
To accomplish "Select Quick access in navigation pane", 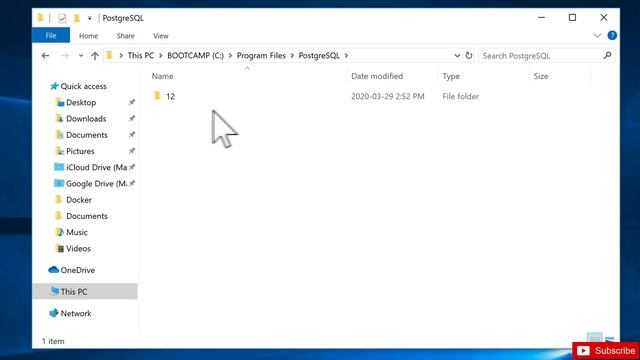I will (83, 86).
